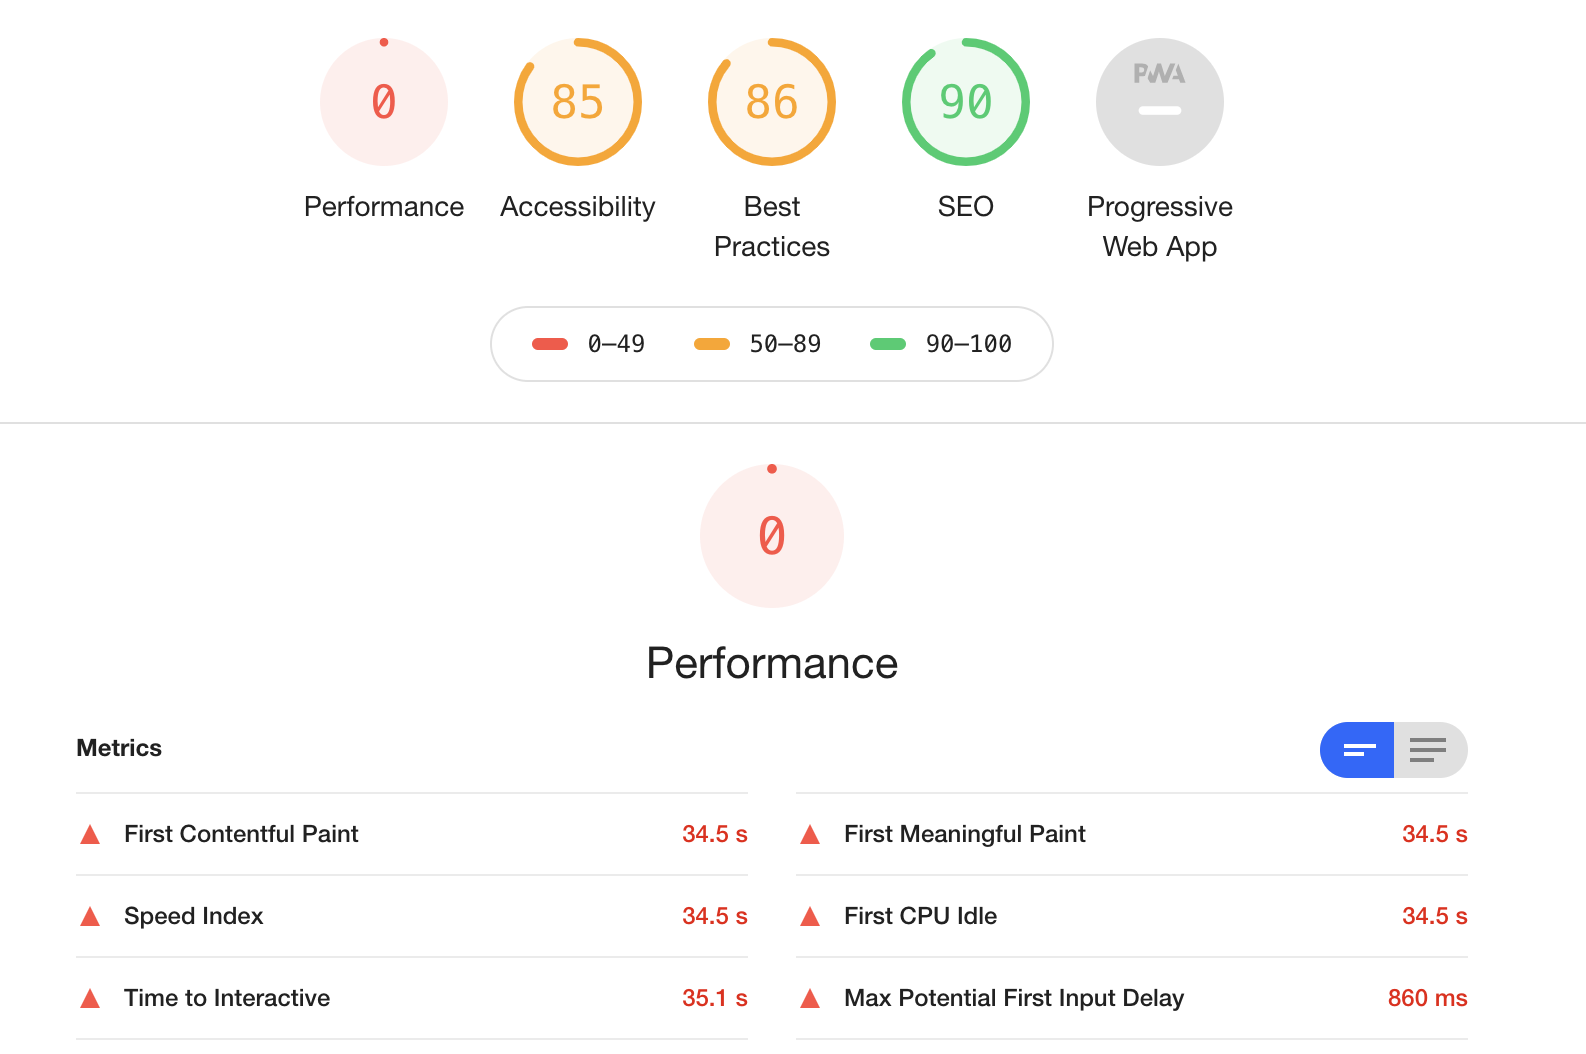Viewport: 1586px width, 1054px height.
Task: Expand the Speed Index metric row
Action: [x=194, y=916]
